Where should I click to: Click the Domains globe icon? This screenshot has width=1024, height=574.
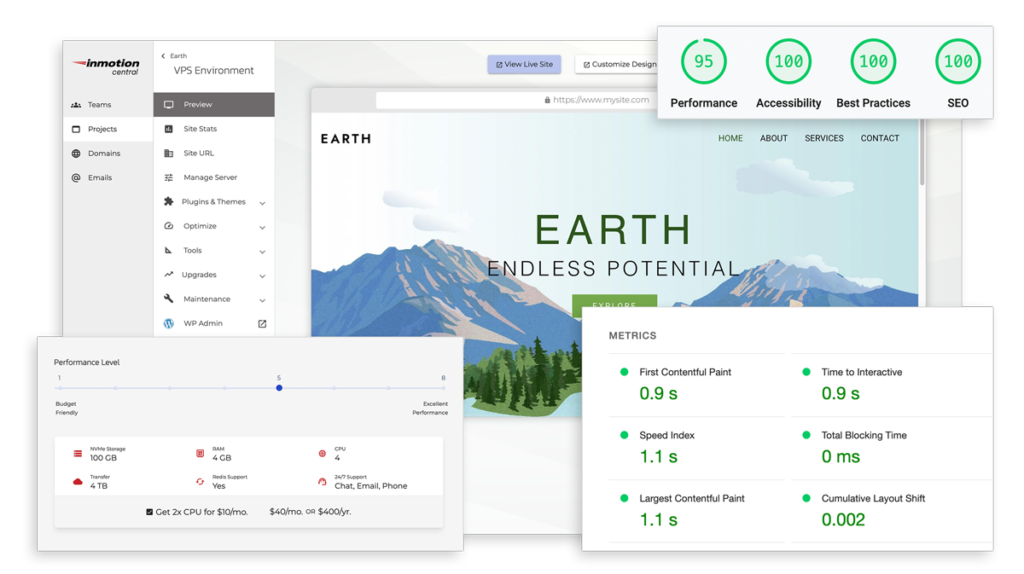tap(76, 154)
